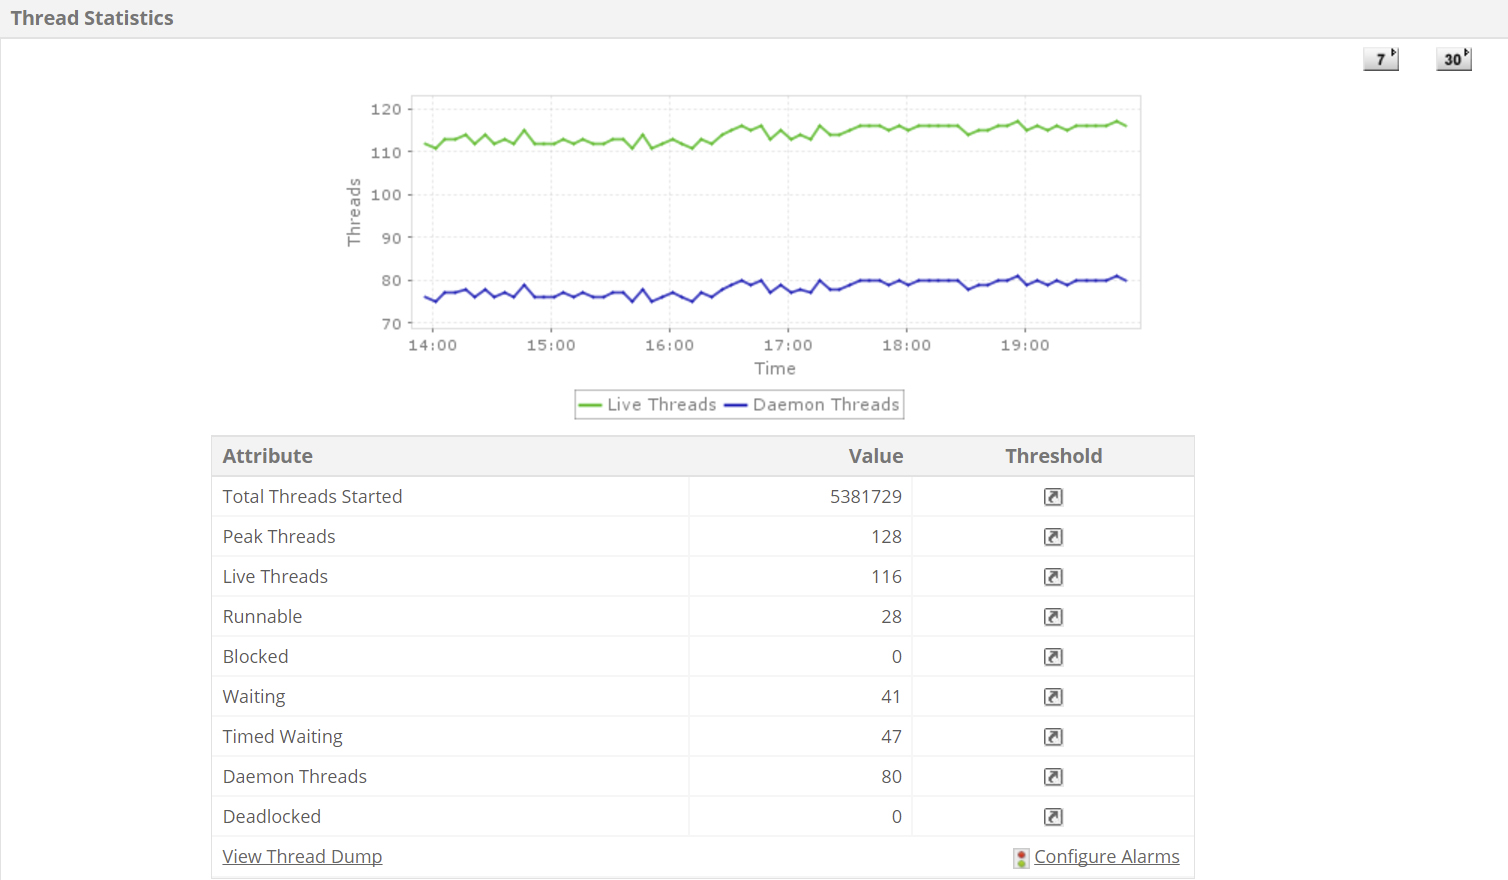1508x880 pixels.
Task: Open the 30-day history report
Action: pos(1453,59)
